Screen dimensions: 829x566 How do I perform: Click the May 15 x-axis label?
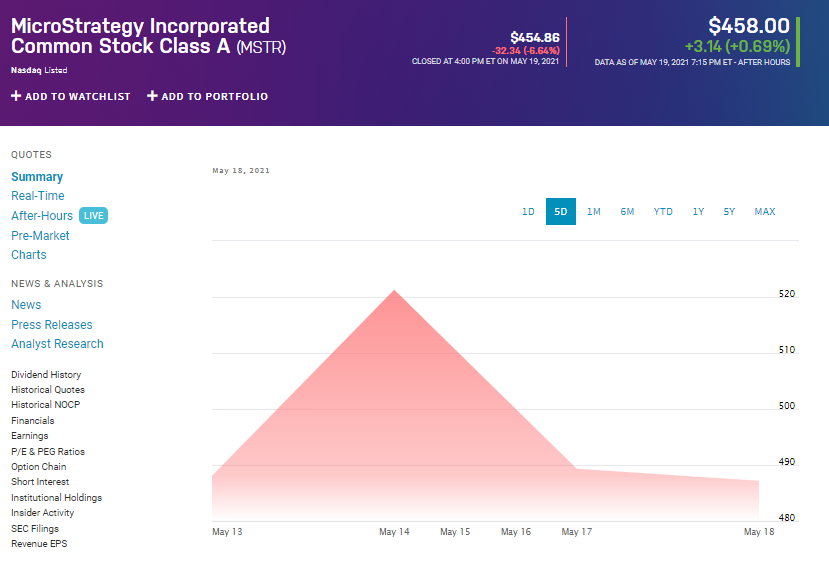tap(455, 532)
